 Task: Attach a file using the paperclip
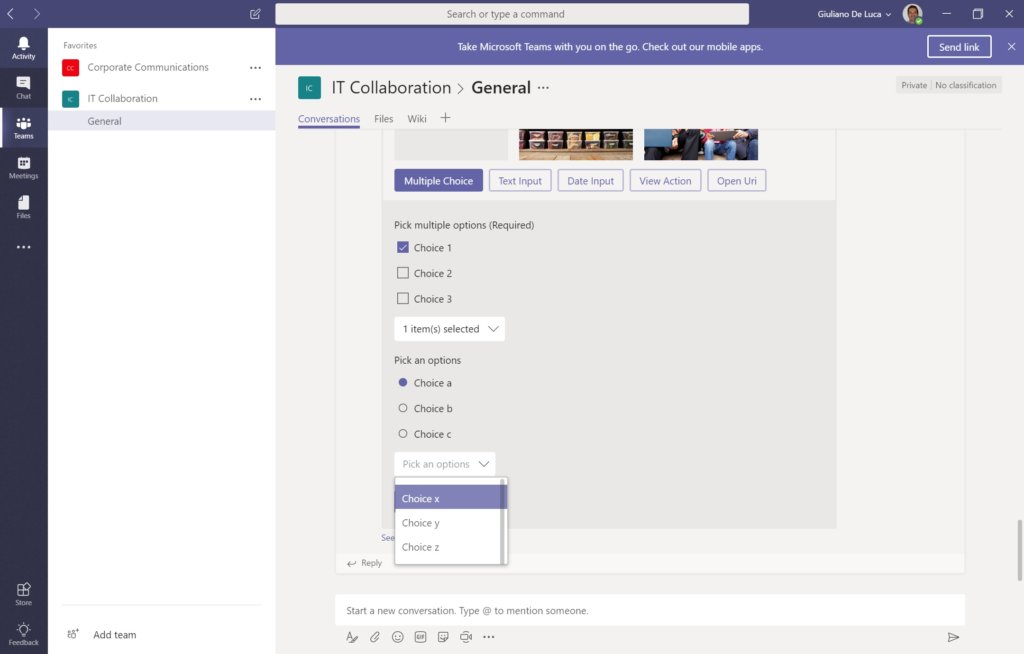pyautogui.click(x=374, y=637)
